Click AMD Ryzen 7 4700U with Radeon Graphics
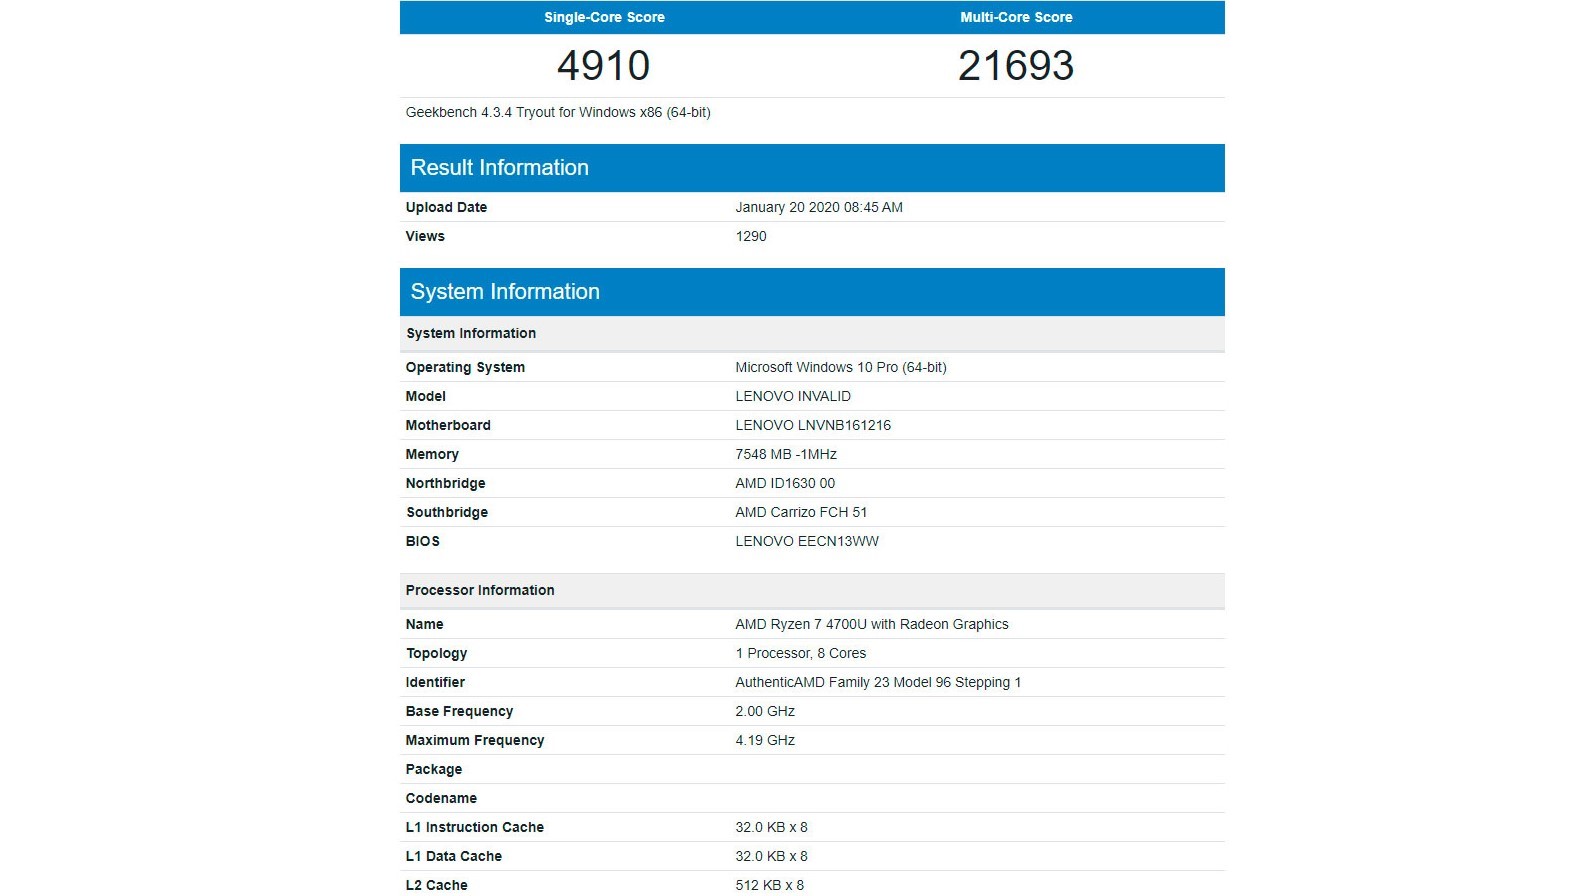 point(872,624)
